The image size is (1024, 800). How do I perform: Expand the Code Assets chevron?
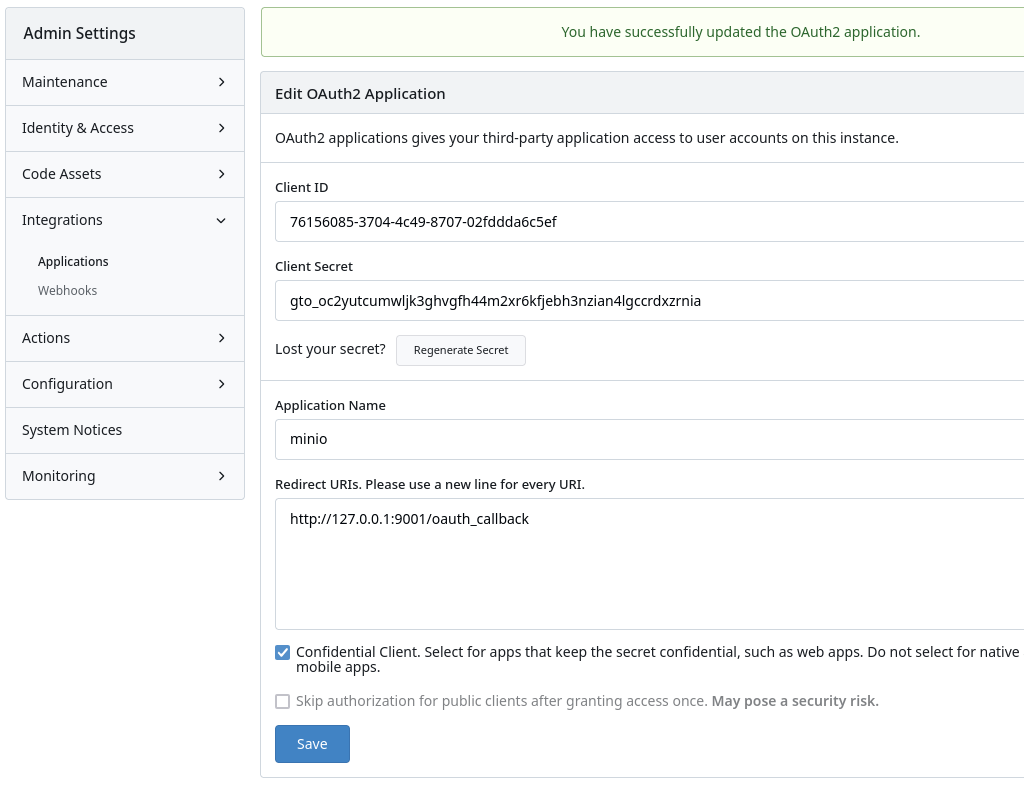(x=221, y=174)
